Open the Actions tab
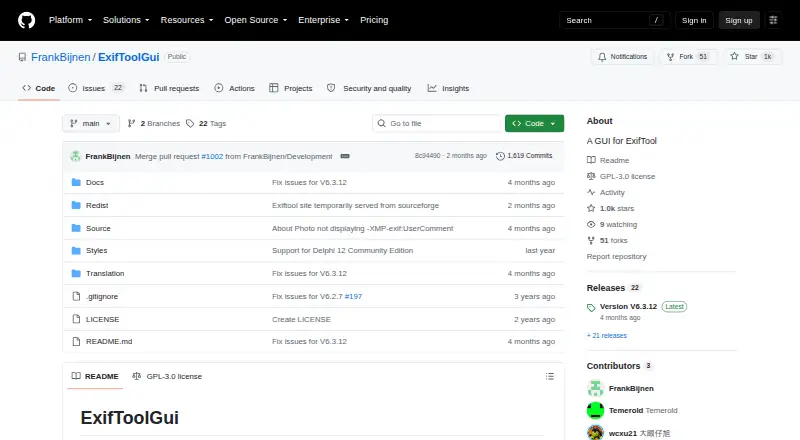Image resolution: width=800 pixels, height=440 pixels. (234, 88)
